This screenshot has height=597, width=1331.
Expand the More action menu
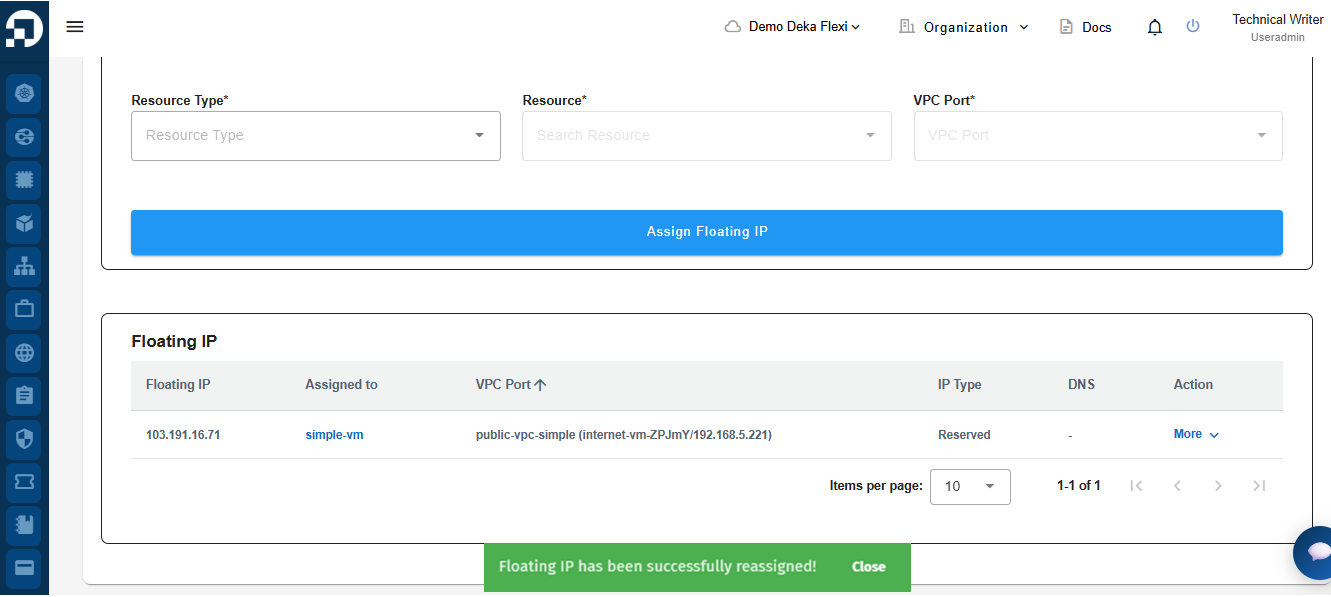point(1196,435)
